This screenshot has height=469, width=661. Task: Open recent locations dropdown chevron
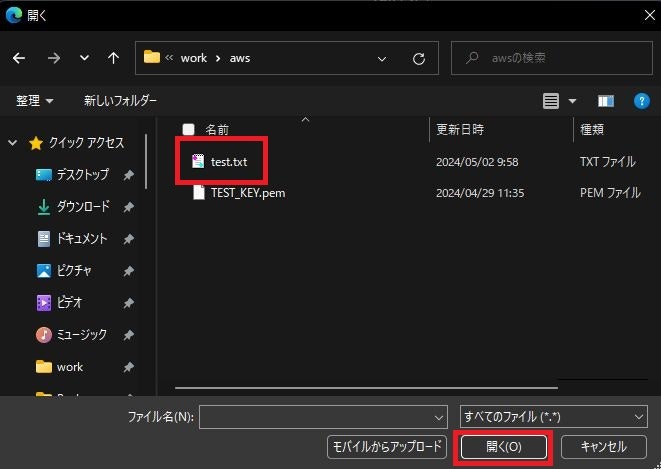pyautogui.click(x=84, y=58)
